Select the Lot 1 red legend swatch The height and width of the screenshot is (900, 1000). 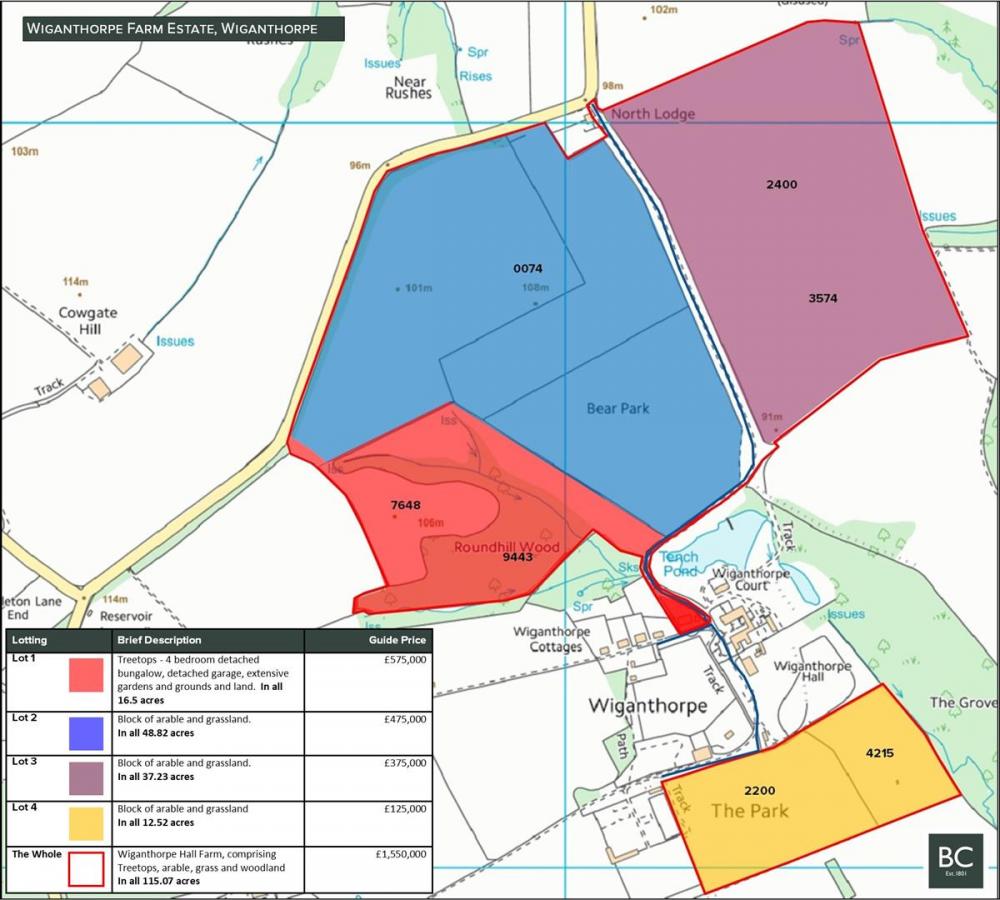click(x=86, y=675)
